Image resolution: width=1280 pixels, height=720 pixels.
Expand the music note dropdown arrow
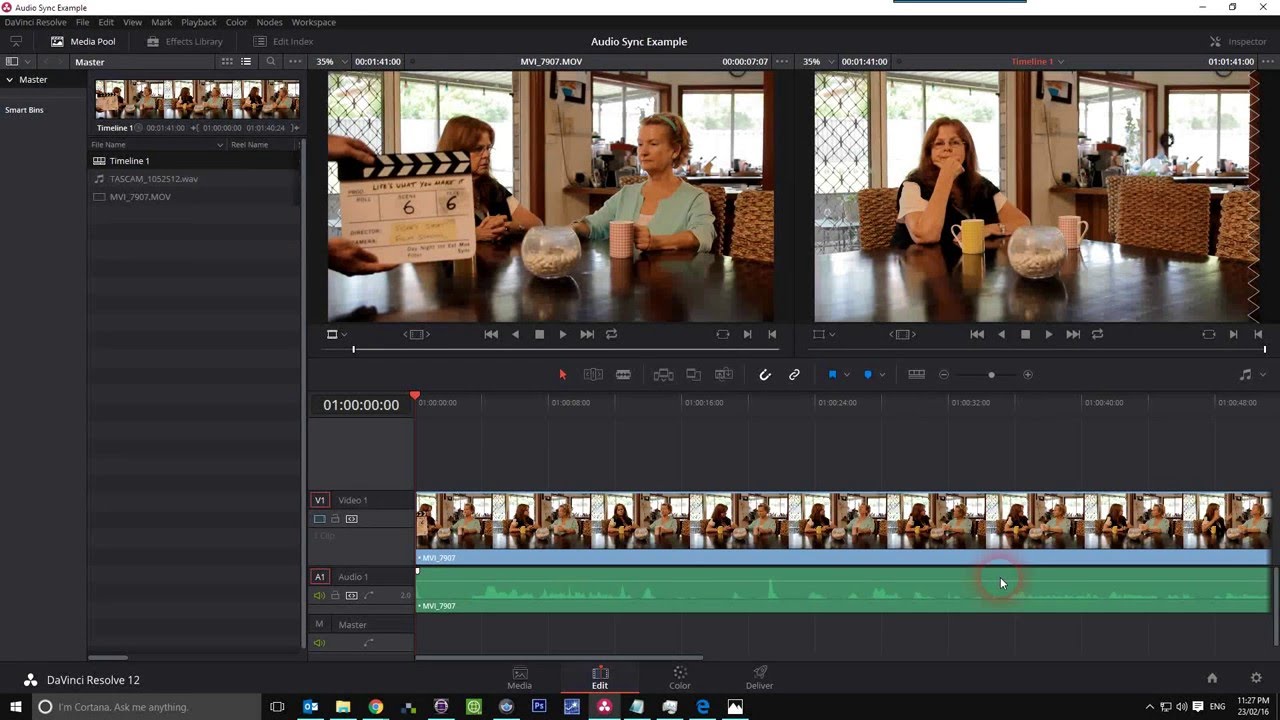[x=1263, y=375]
